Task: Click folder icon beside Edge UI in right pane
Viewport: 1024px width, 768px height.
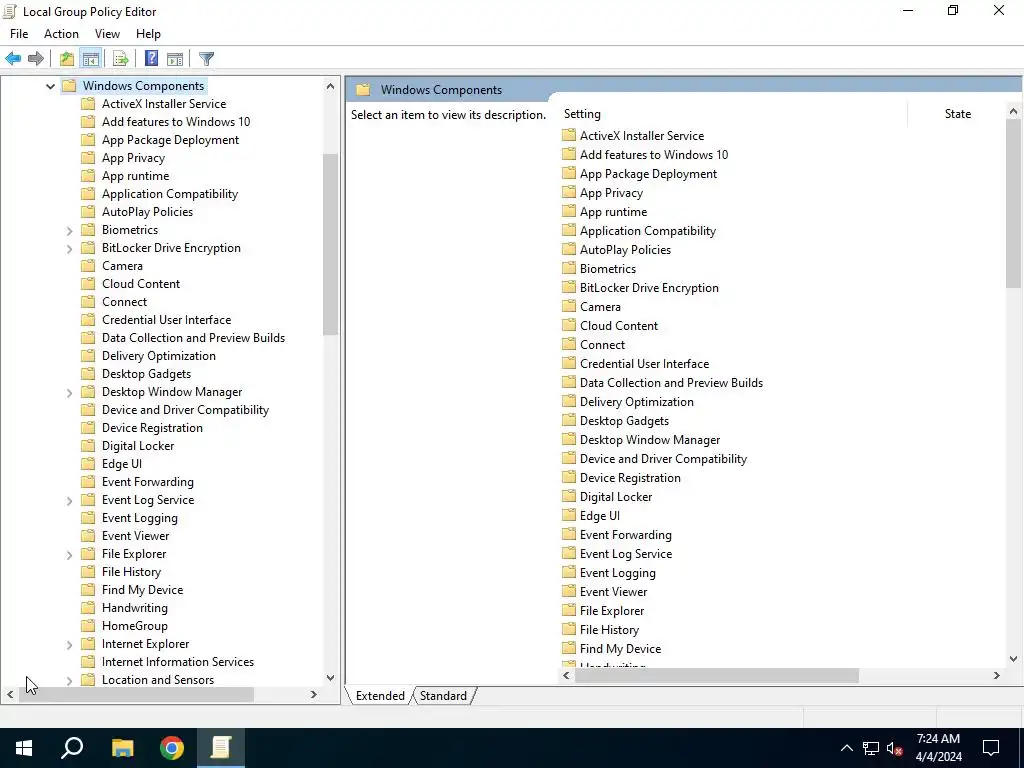Action: point(569,515)
